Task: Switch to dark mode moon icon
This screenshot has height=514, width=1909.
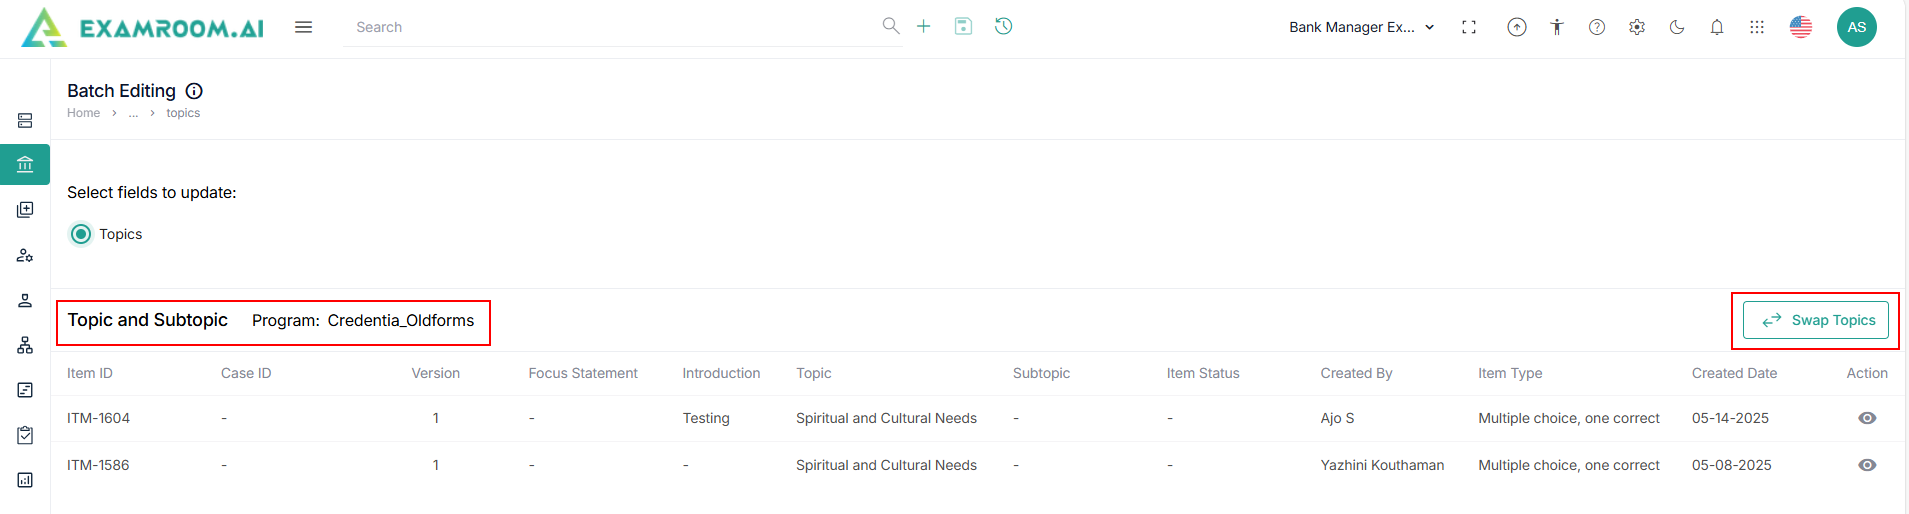Action: click(x=1677, y=27)
